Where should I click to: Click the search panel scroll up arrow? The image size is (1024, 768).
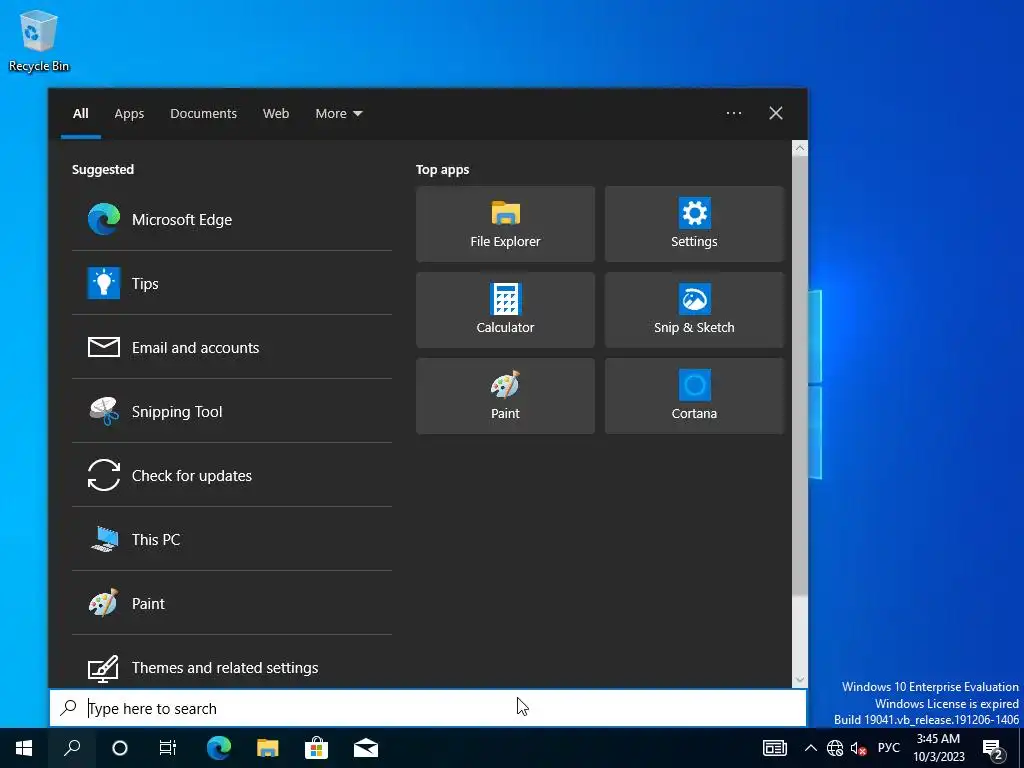coord(799,148)
